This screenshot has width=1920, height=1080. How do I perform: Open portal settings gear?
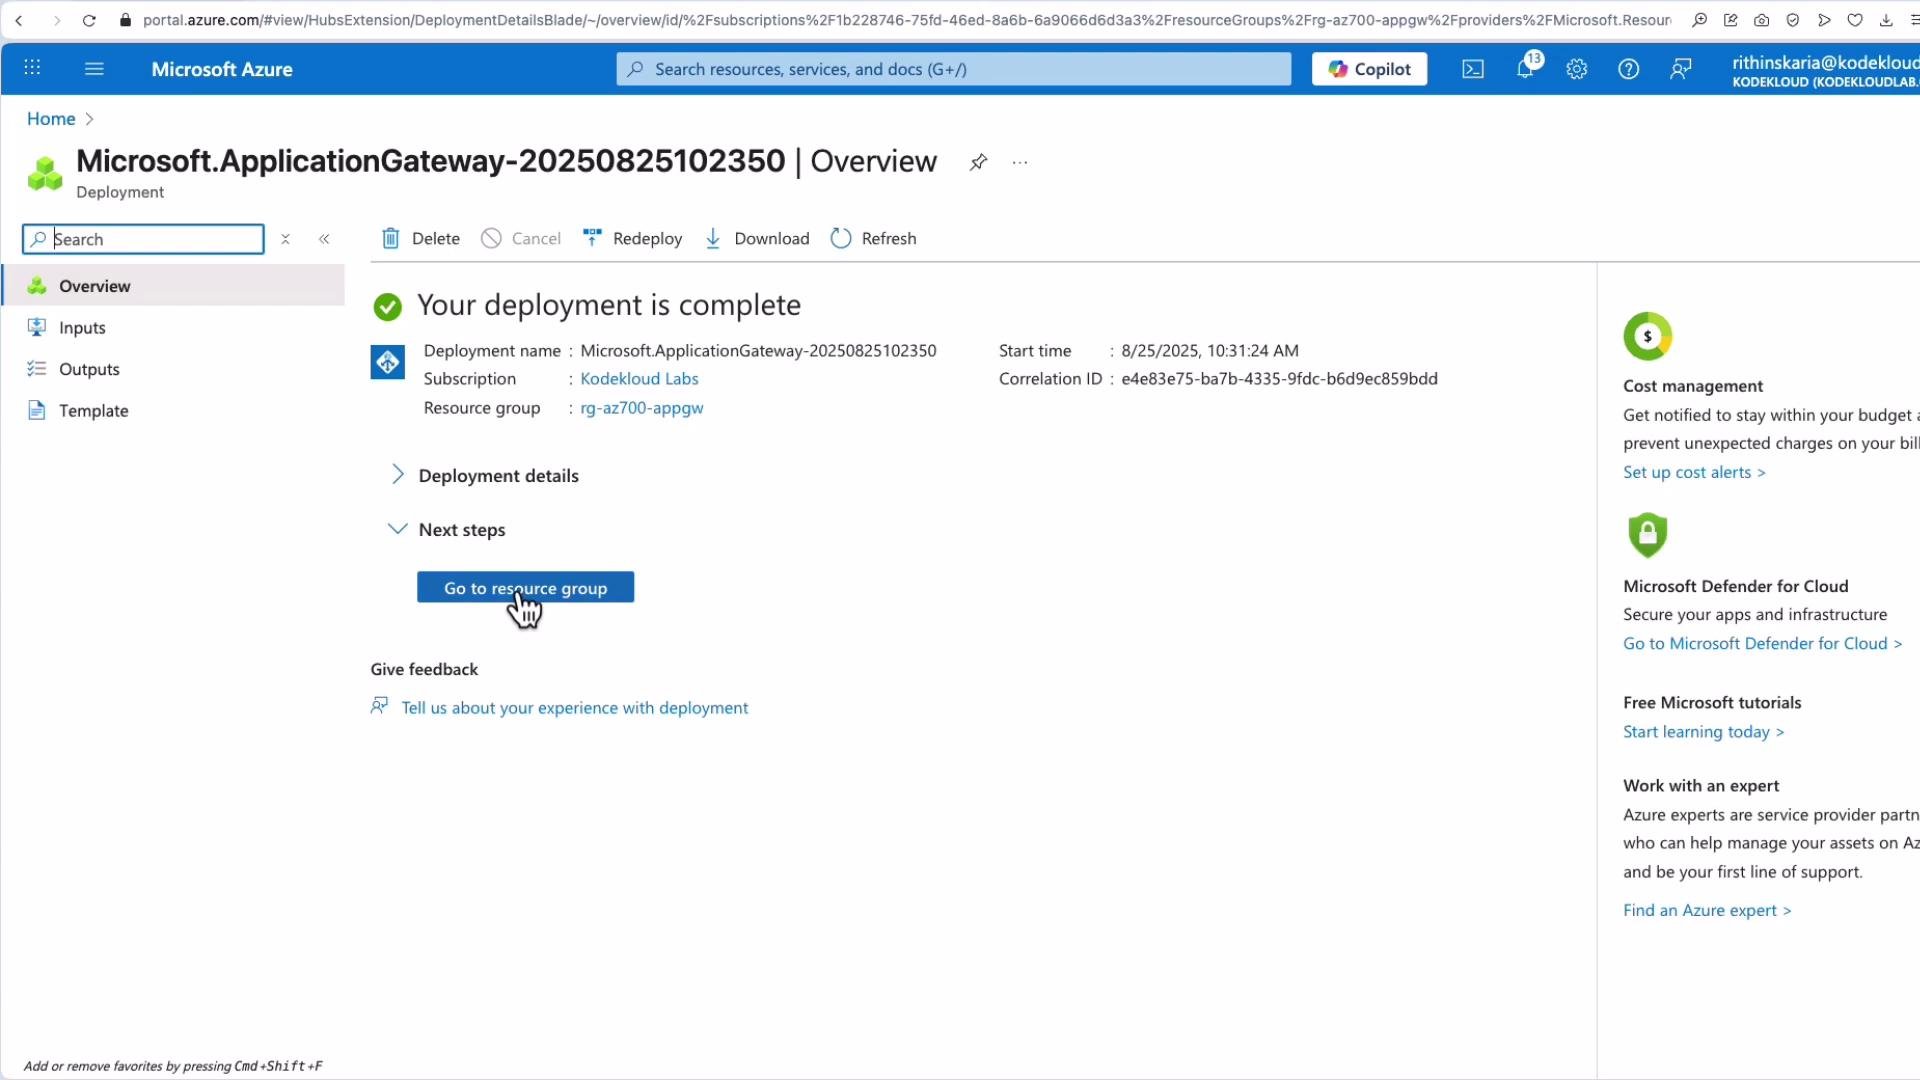pos(1577,68)
